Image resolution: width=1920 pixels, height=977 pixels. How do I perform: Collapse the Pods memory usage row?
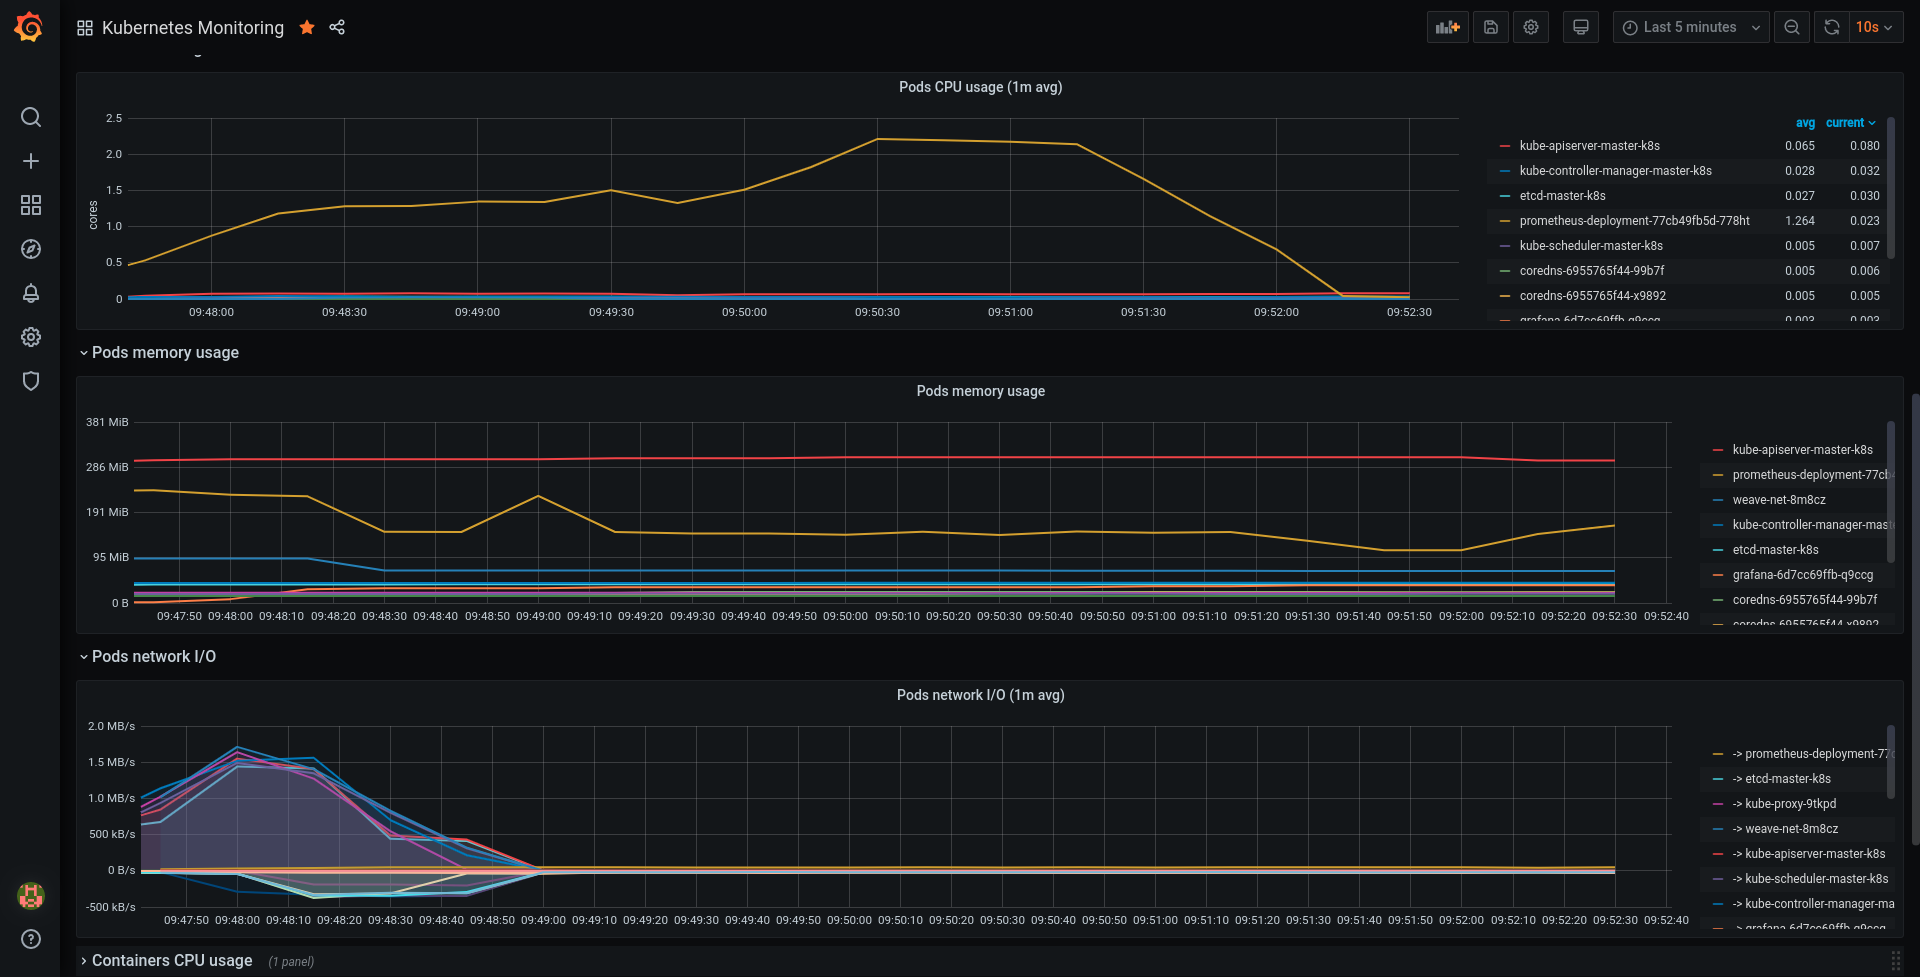tap(84, 353)
